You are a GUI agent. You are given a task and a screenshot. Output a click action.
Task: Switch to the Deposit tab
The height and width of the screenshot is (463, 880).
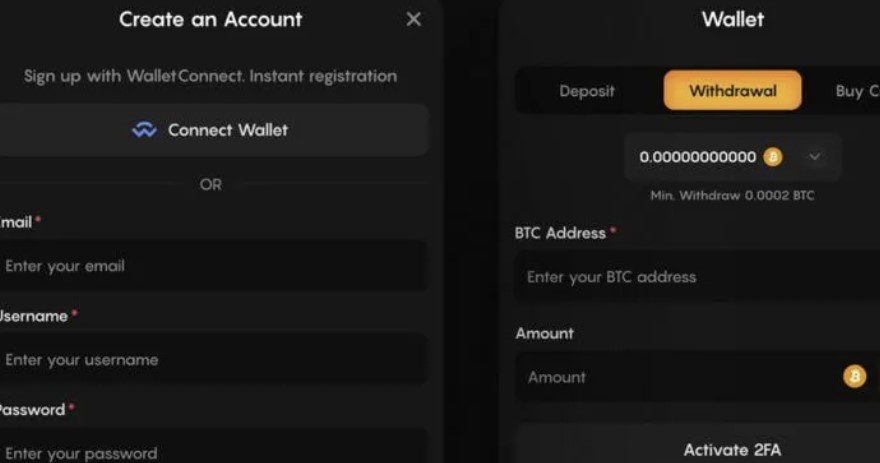[x=587, y=91]
